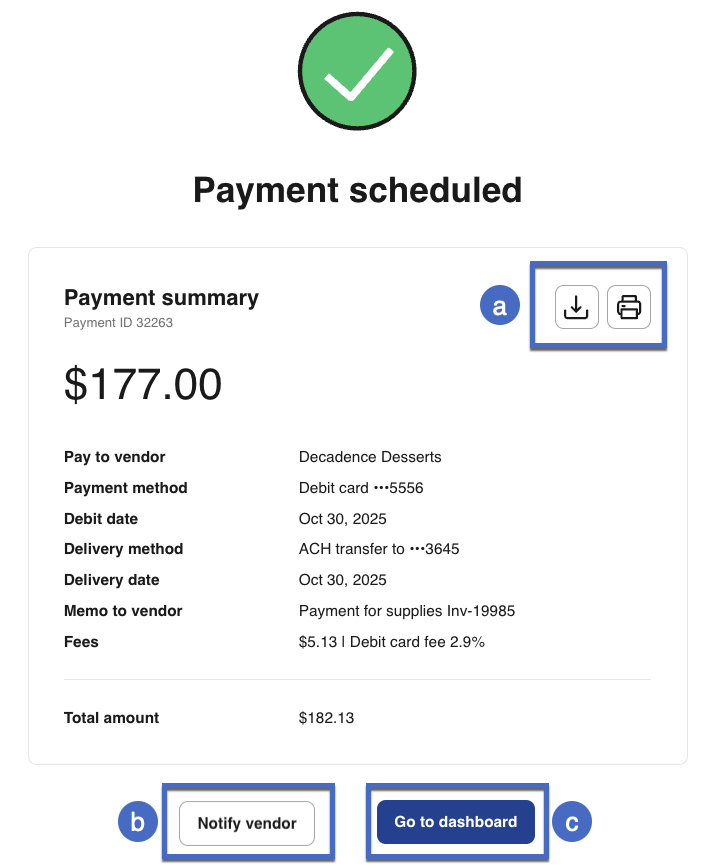Image resolution: width=716 pixels, height=868 pixels.
Task: Click the download payment summary icon
Action: (576, 307)
